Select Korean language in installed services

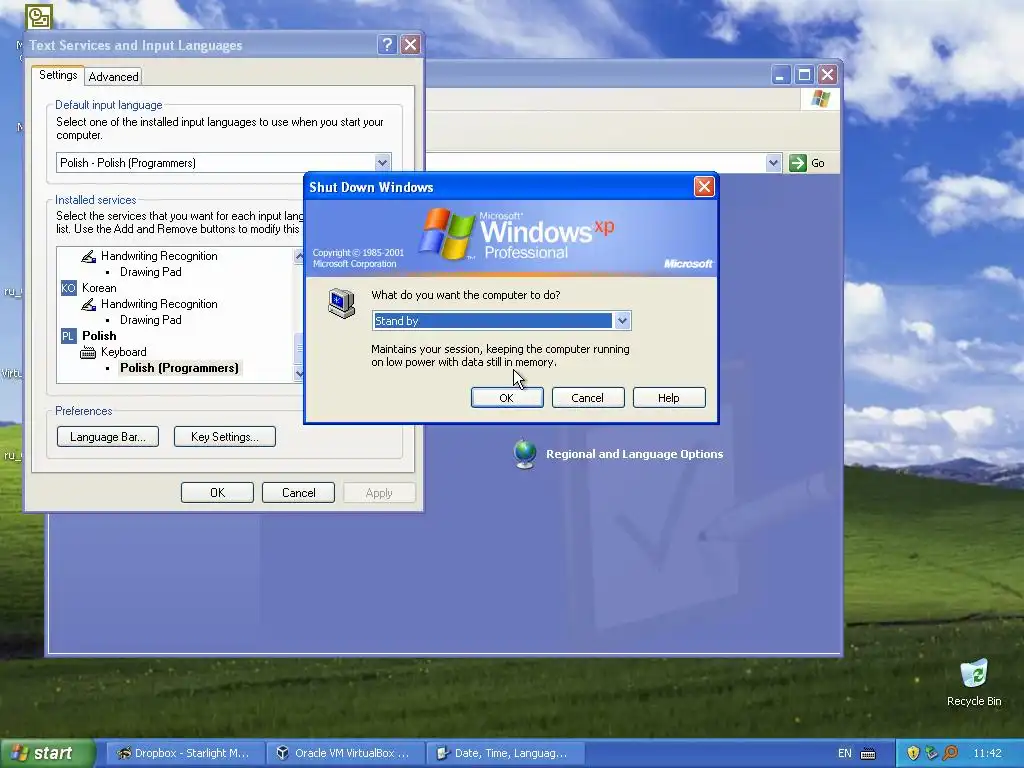99,288
